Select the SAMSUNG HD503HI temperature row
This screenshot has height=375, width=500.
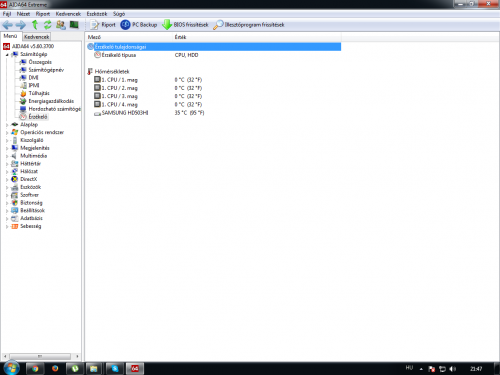[x=214, y=113]
